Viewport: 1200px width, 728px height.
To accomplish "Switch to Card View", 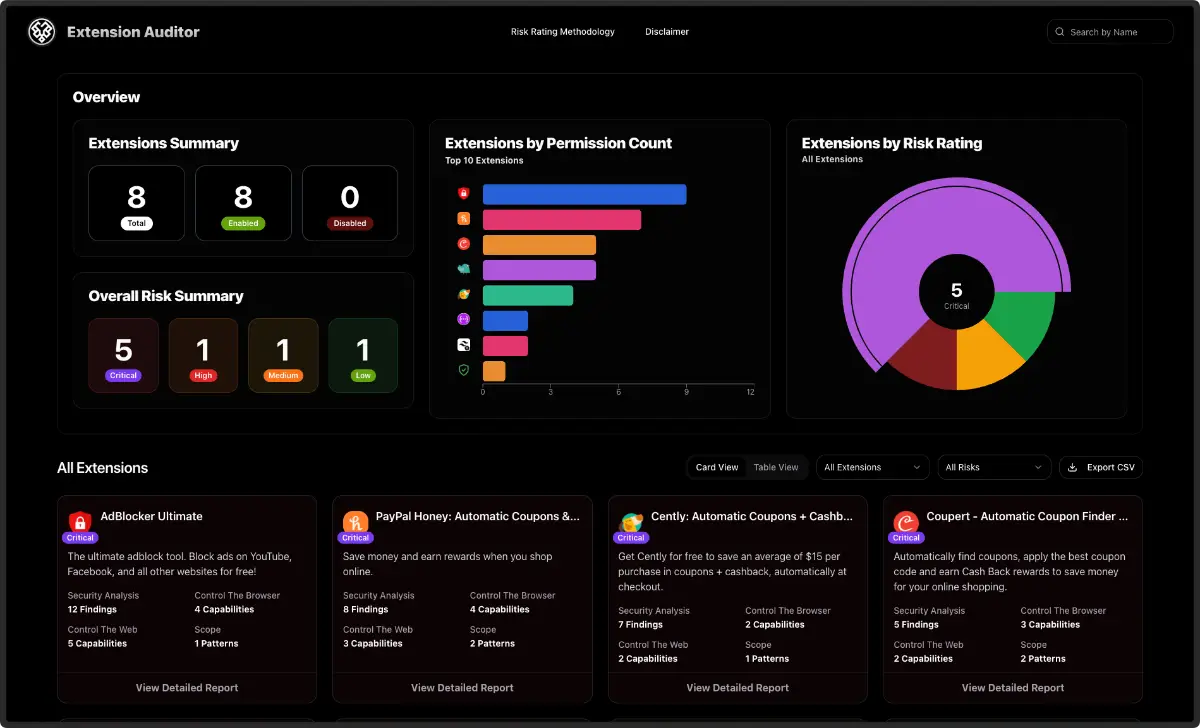I will pyautogui.click(x=717, y=467).
